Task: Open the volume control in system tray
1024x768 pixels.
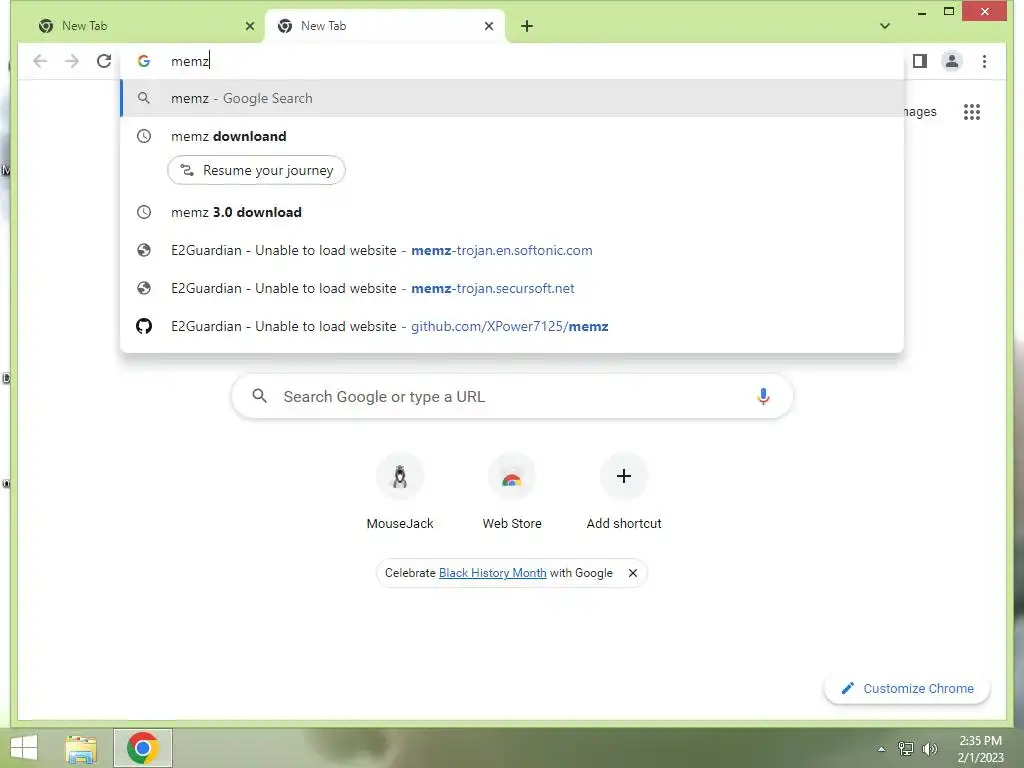Action: (930, 749)
